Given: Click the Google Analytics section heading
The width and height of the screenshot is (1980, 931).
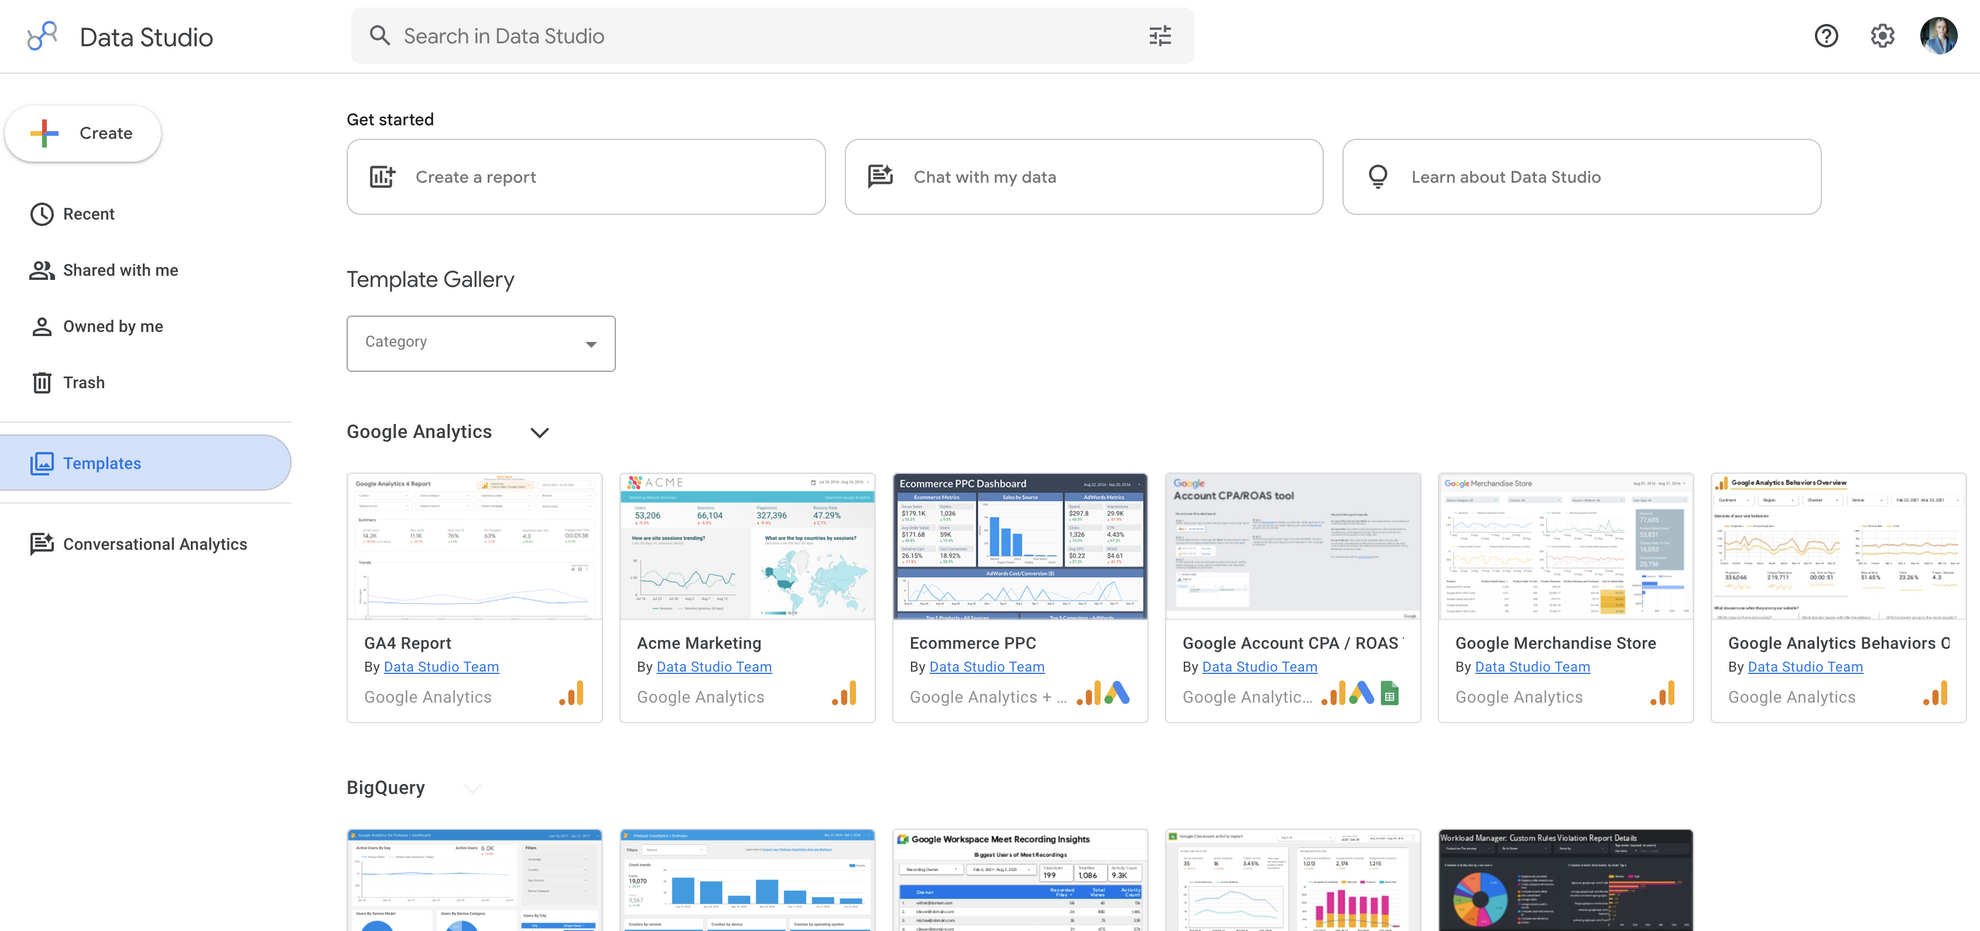Looking at the screenshot, I should [419, 432].
